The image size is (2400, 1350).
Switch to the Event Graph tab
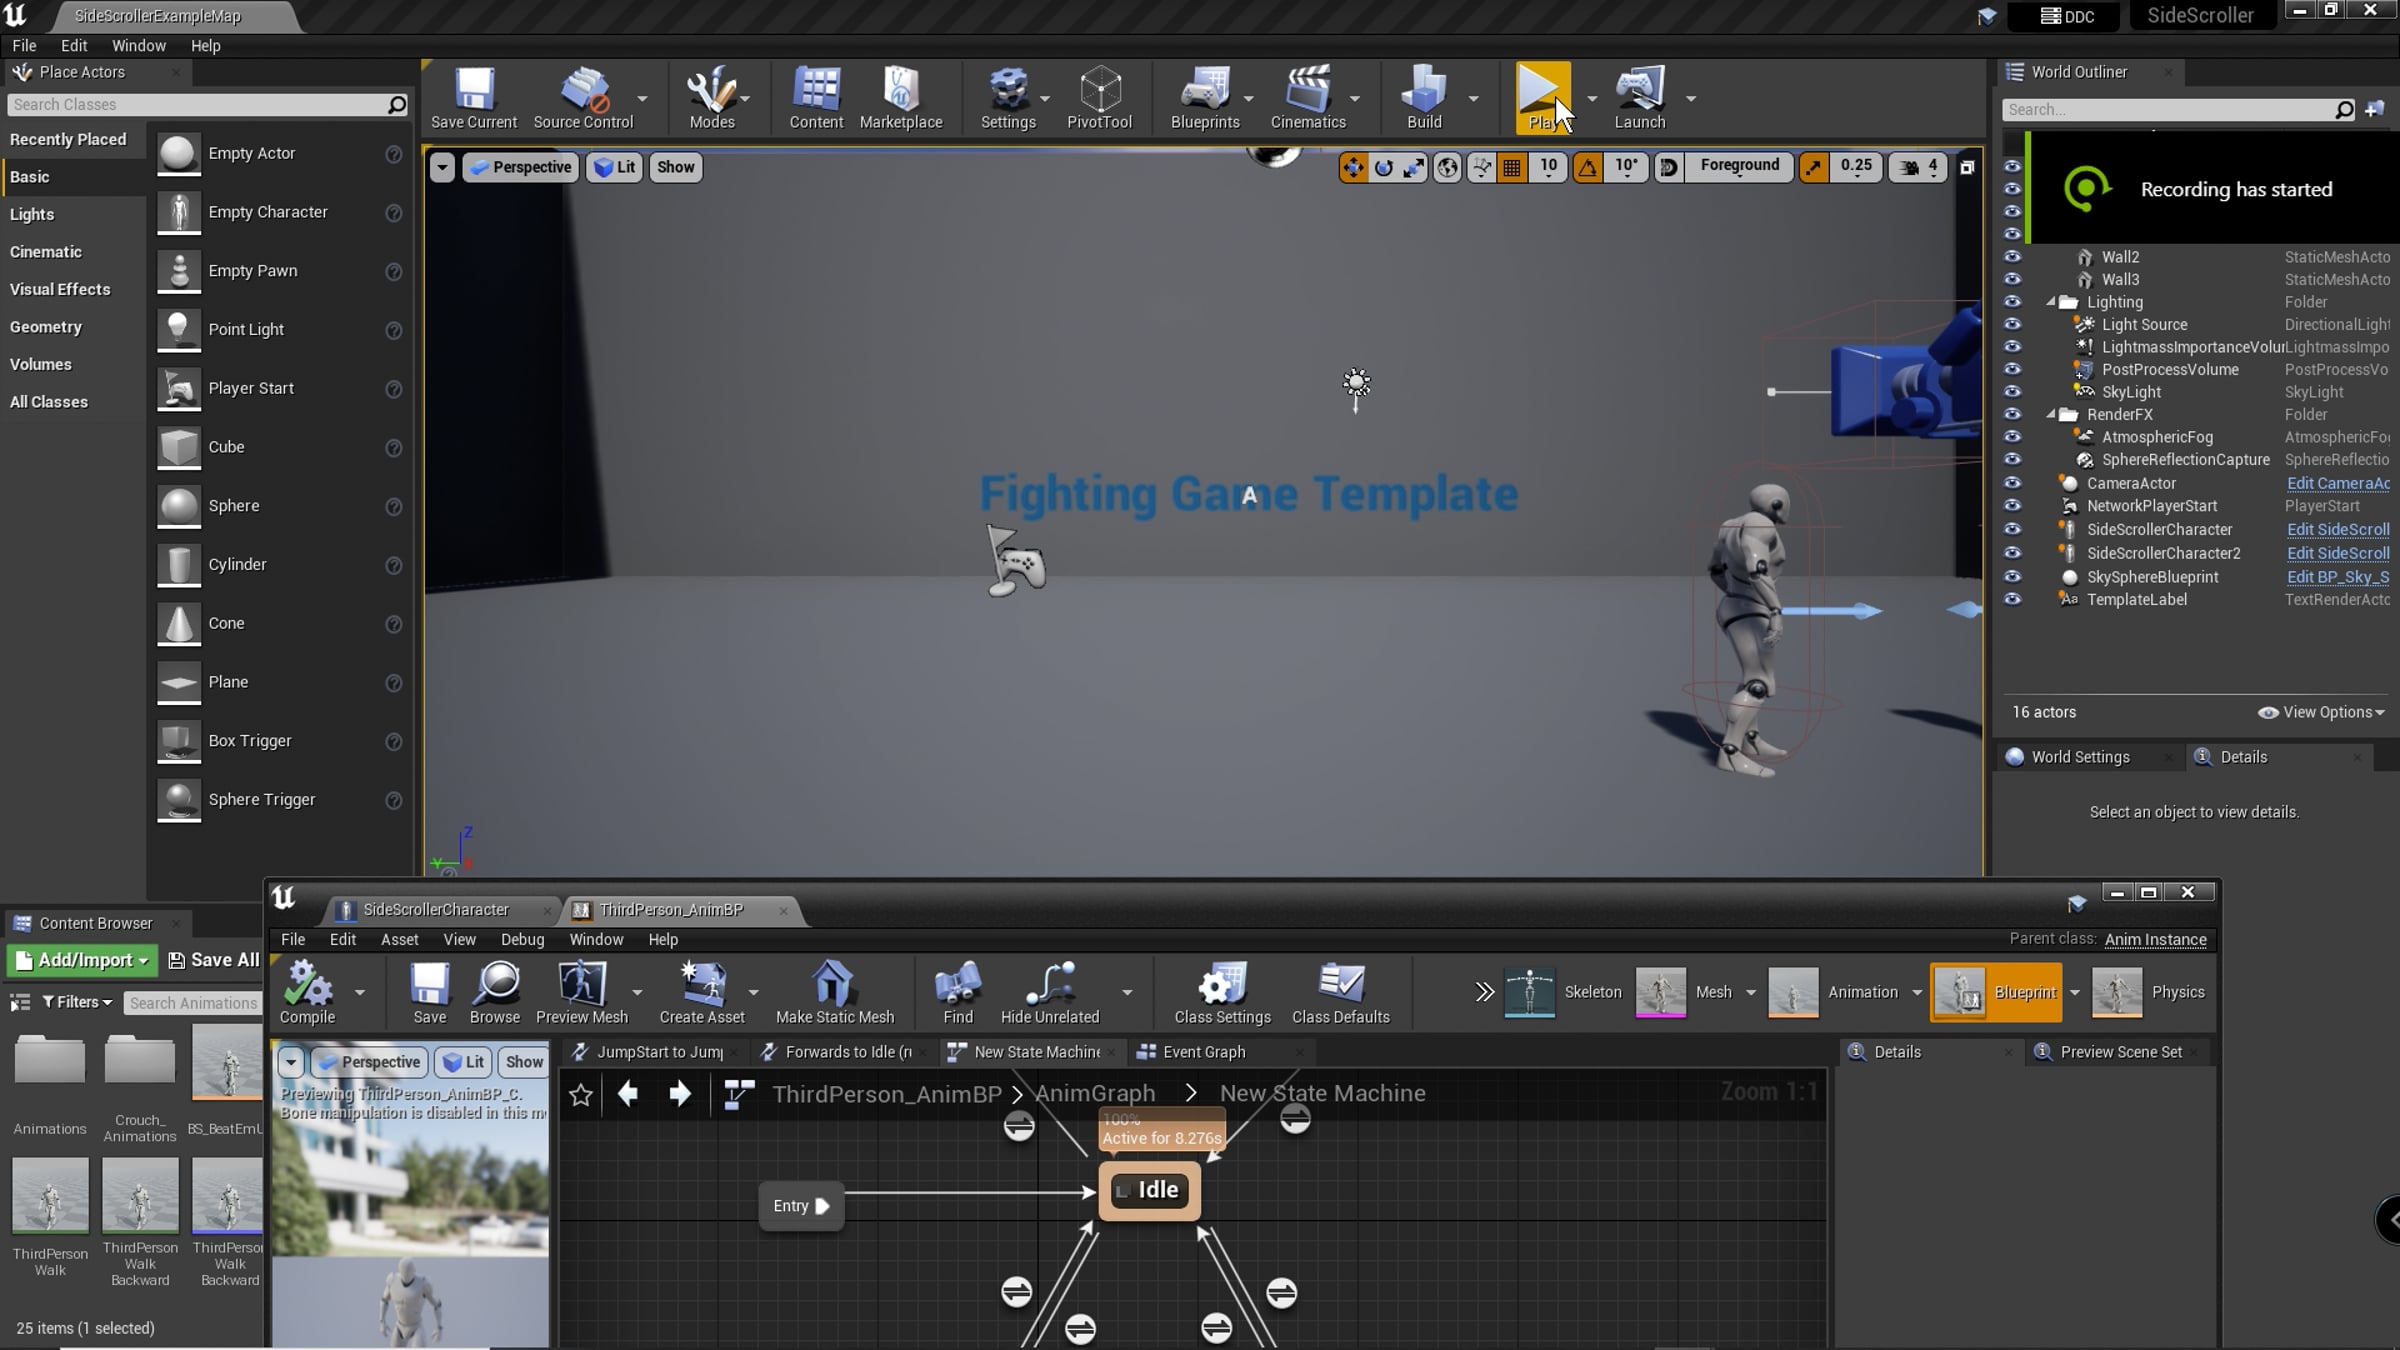point(1204,1052)
